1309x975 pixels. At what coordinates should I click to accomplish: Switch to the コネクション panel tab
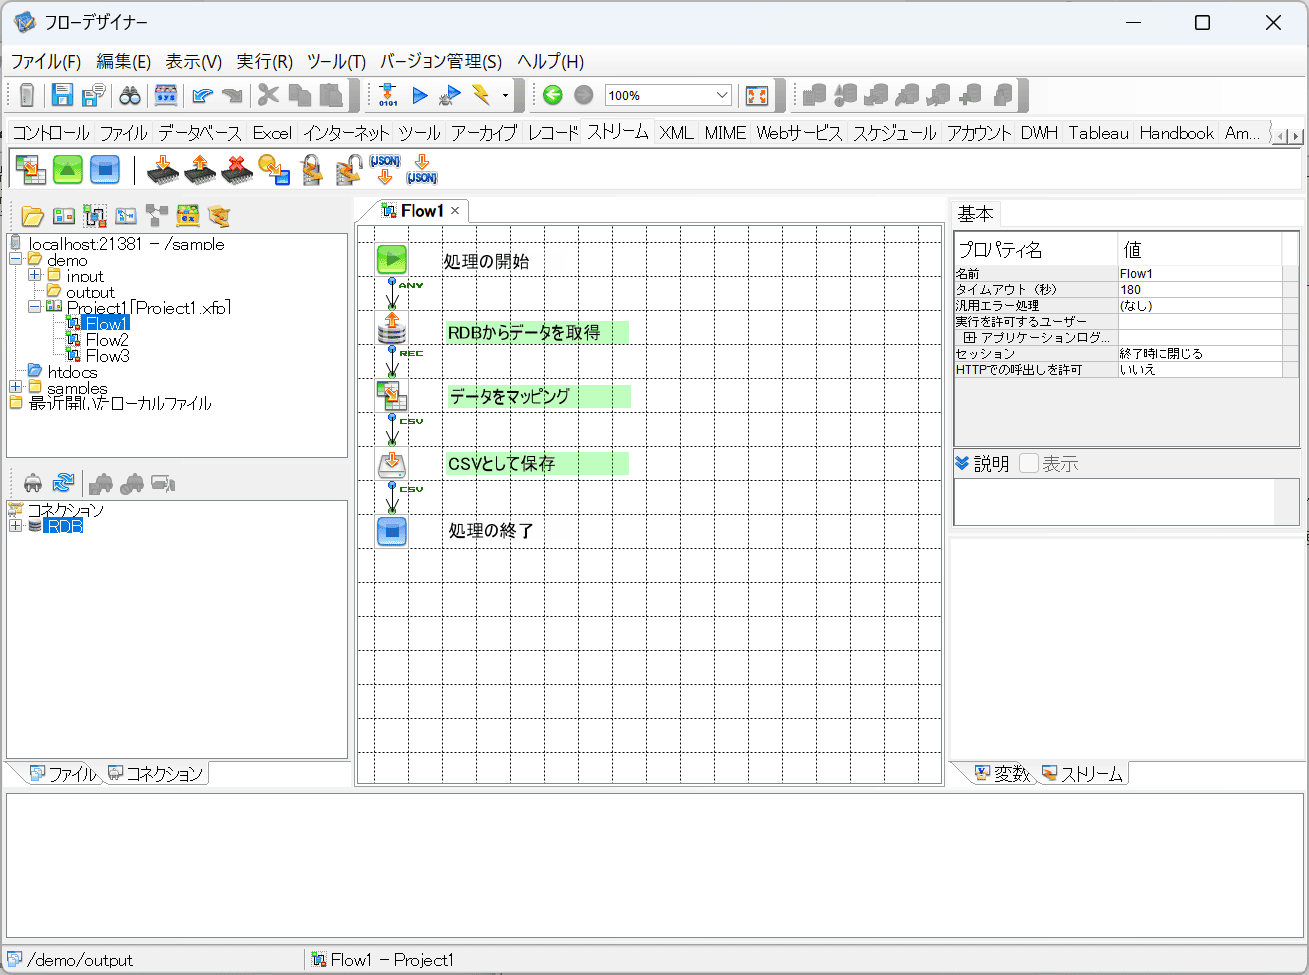point(156,774)
